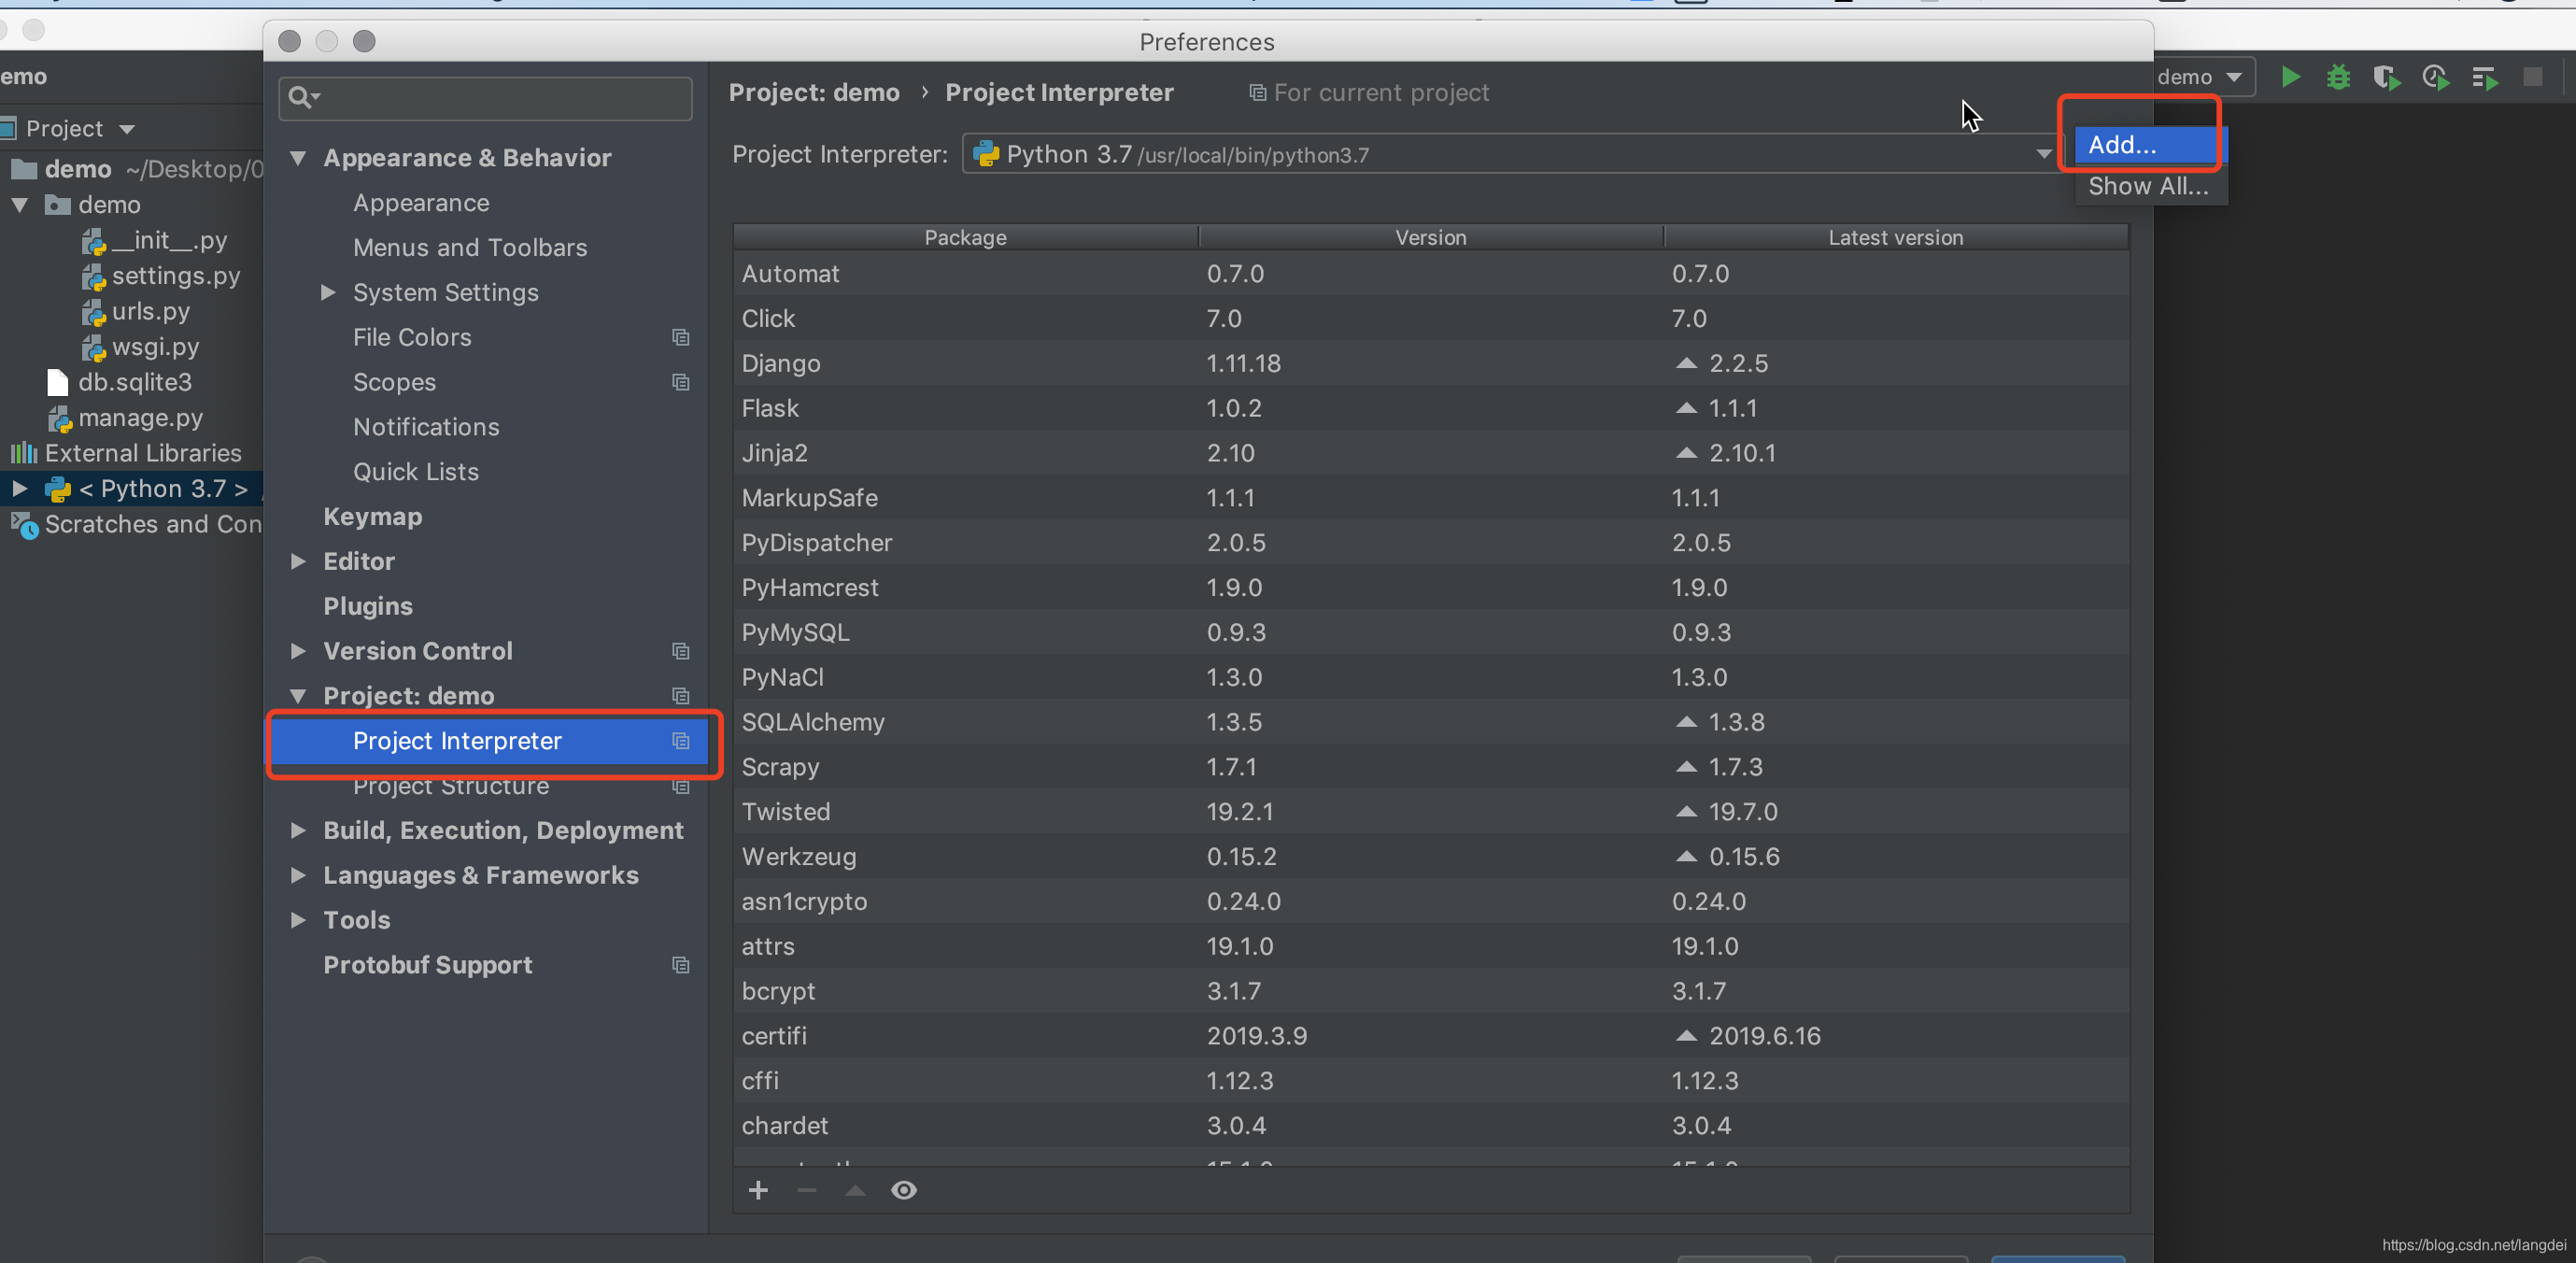Image resolution: width=2576 pixels, height=1263 pixels.
Task: Click the Stop square icon in toolbar
Action: click(x=2533, y=77)
